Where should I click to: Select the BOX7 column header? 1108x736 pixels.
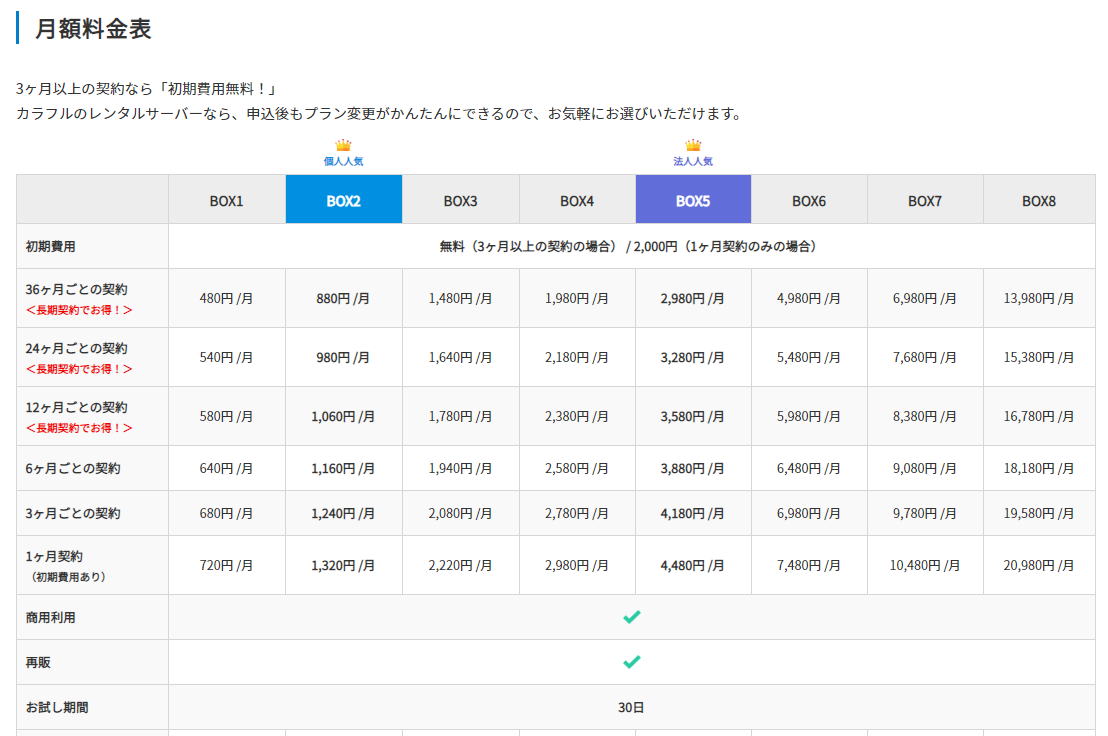pyautogui.click(x=925, y=201)
